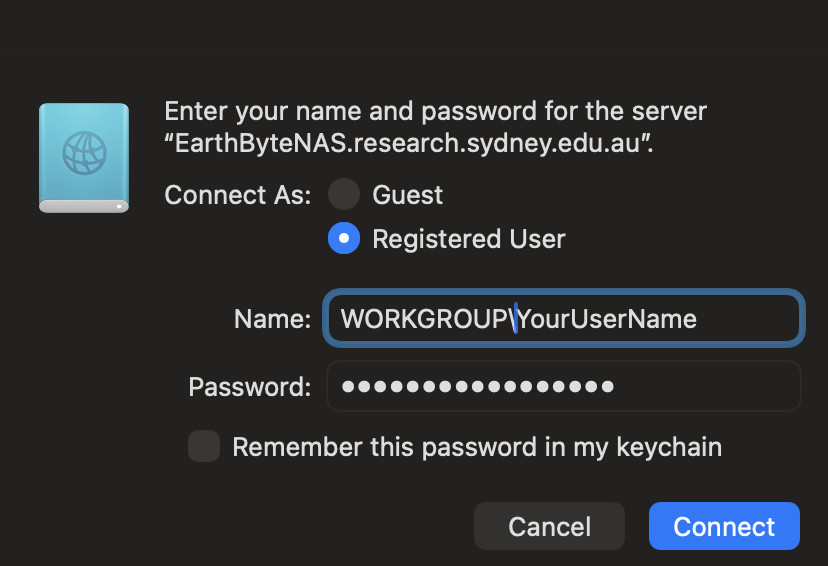Screen dimensions: 828x566
Task: Click the "Connect As:" label
Action: (238, 194)
